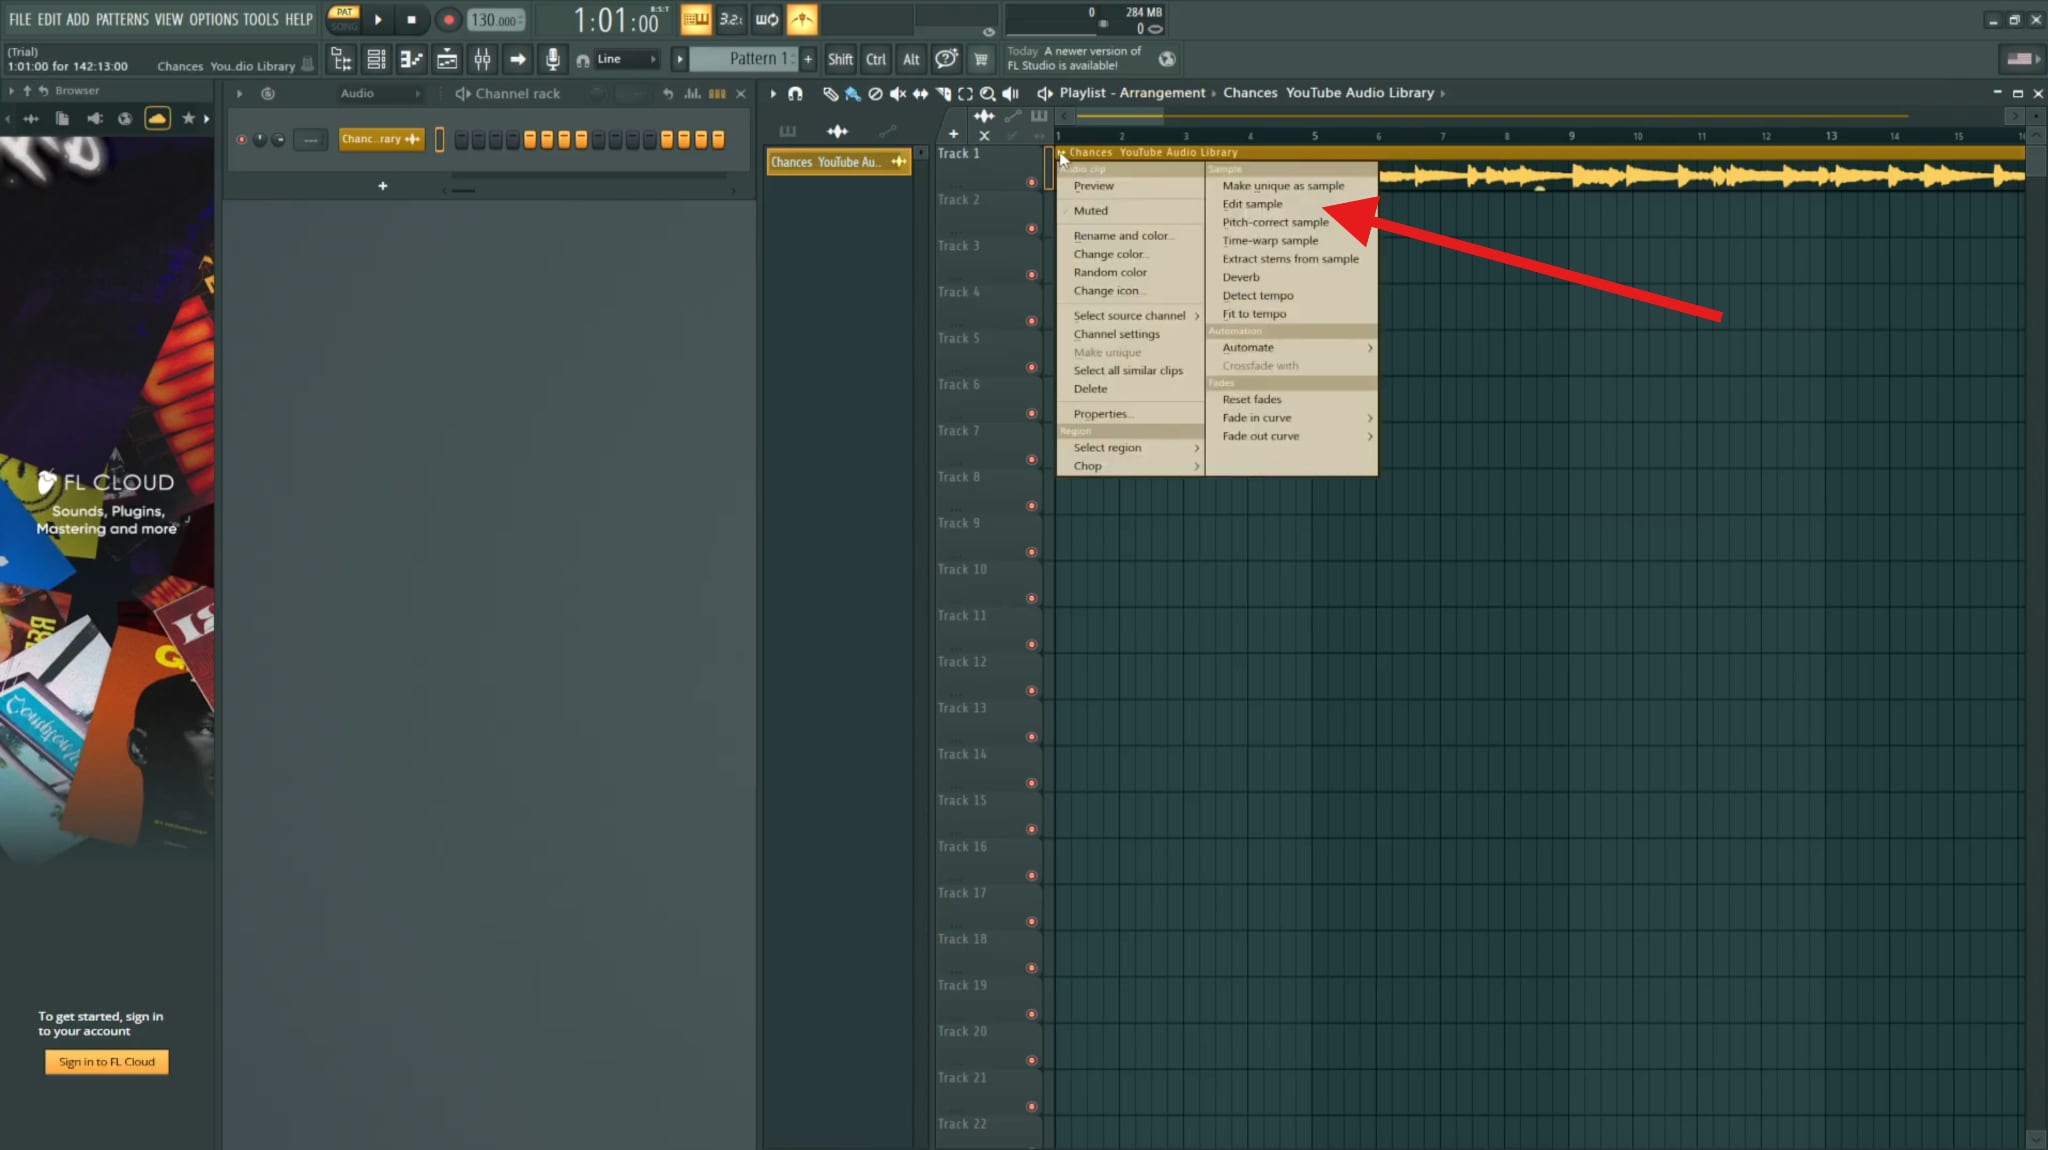
Task: Click the Sign in to FL Cloud button
Action: pos(105,1062)
